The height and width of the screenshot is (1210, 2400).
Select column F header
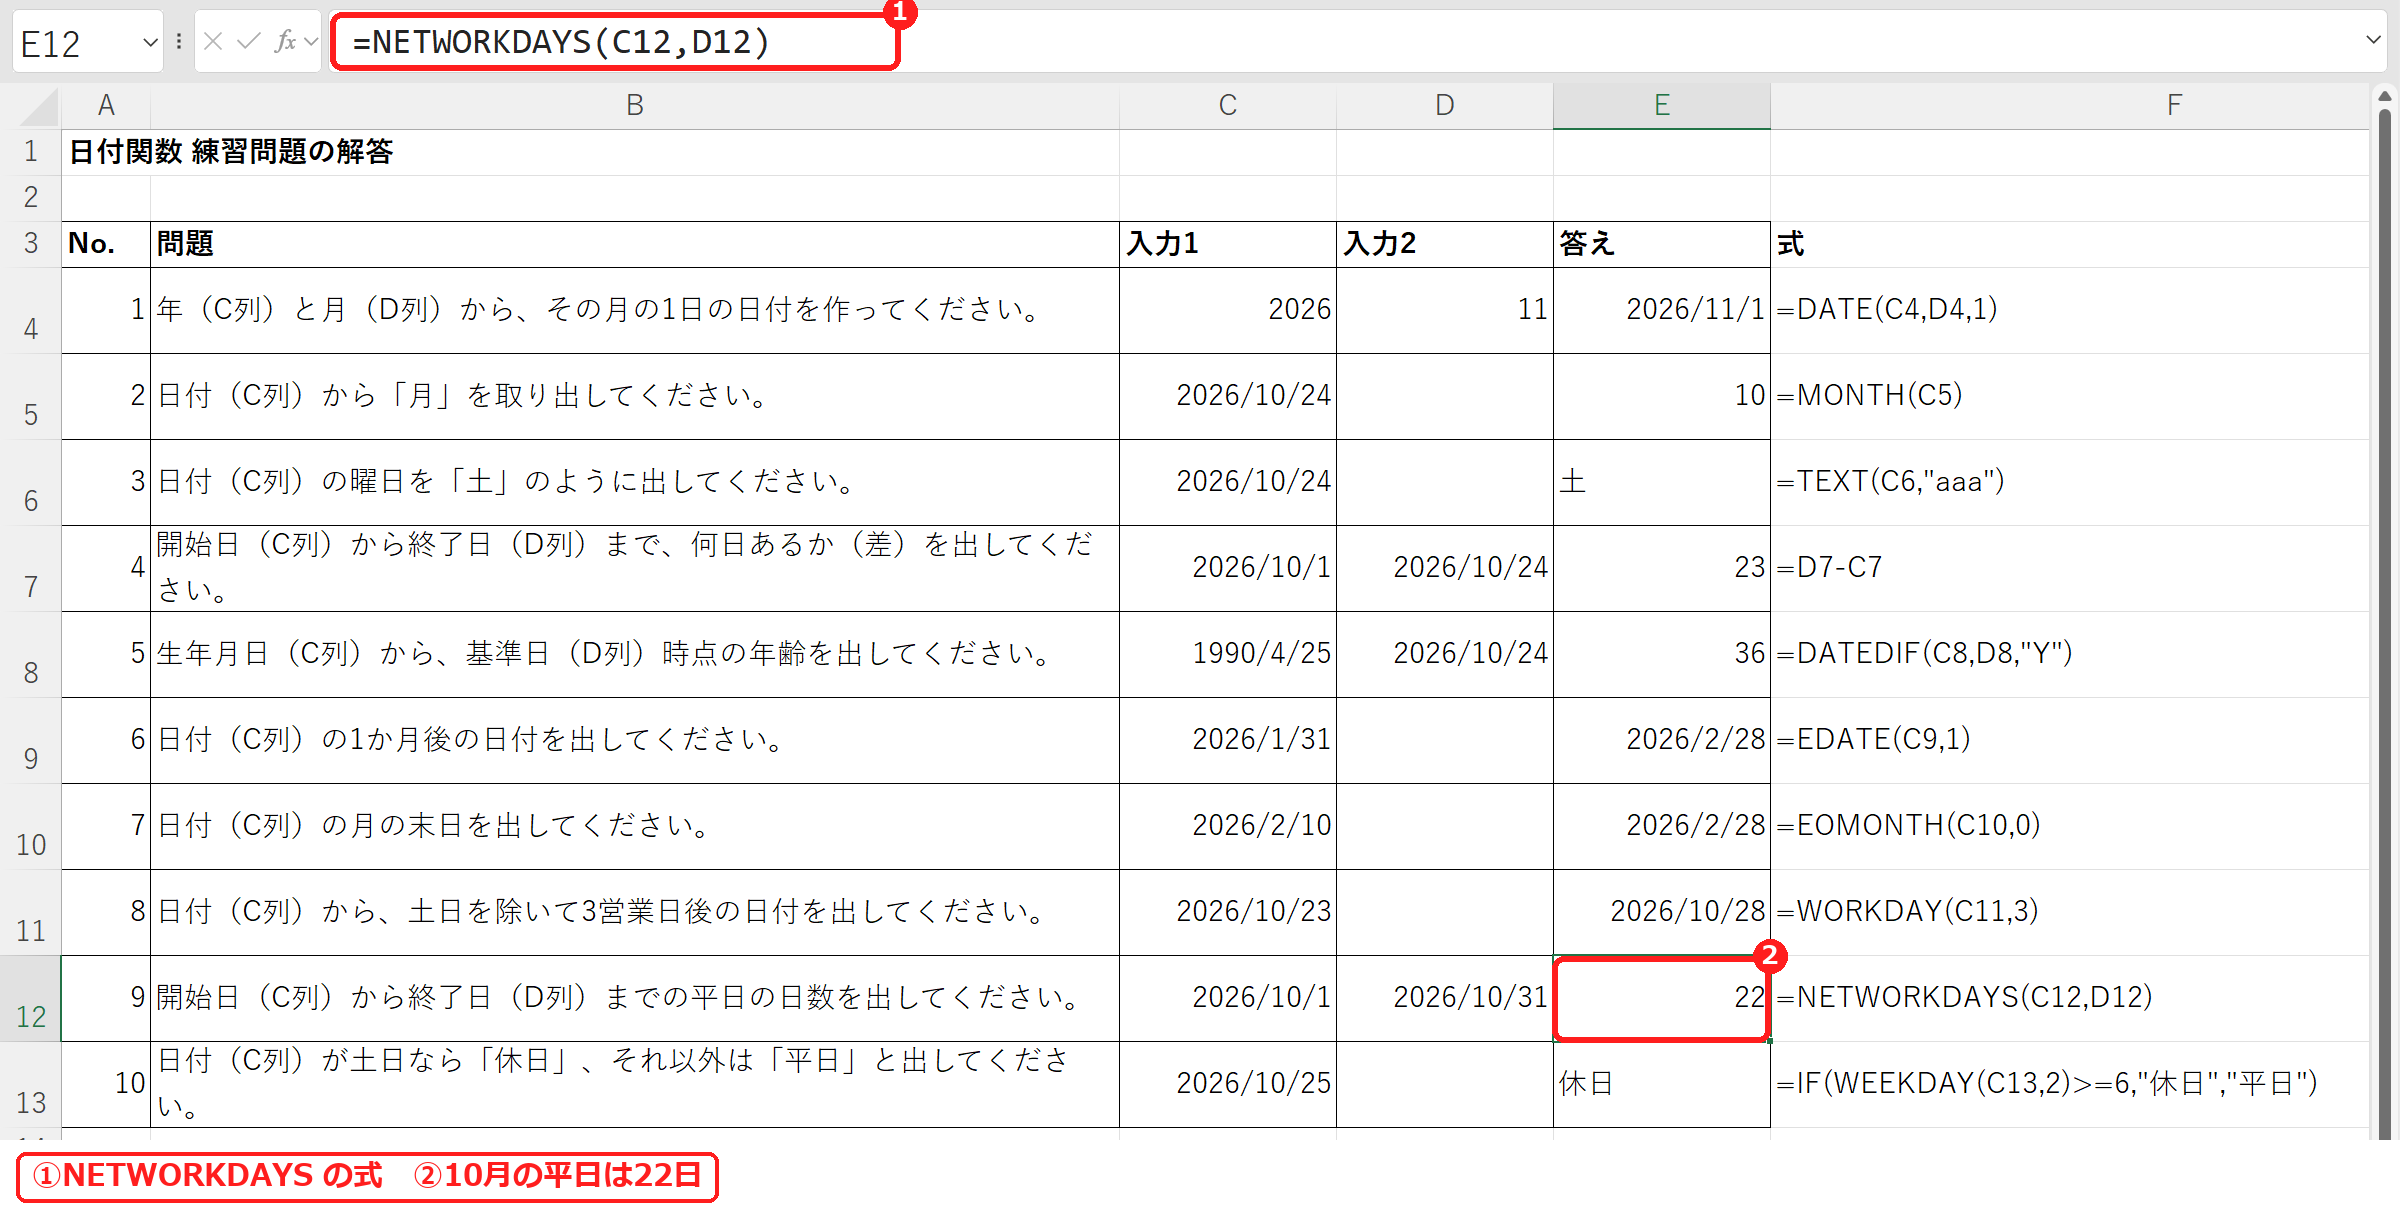pos(2070,105)
